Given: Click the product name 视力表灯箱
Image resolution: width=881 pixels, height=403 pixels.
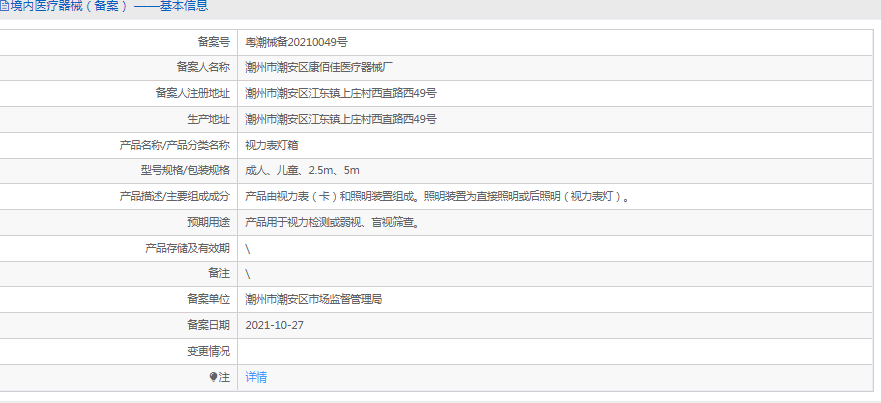Looking at the screenshot, I should (272, 145).
